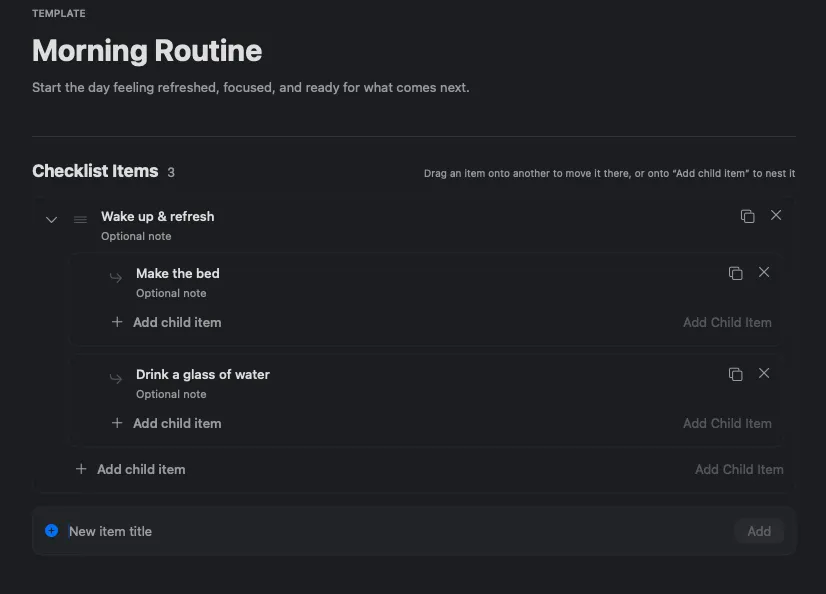This screenshot has width=826, height=594.
Task: Duplicate the Wake up & refresh item
Action: pyautogui.click(x=748, y=216)
